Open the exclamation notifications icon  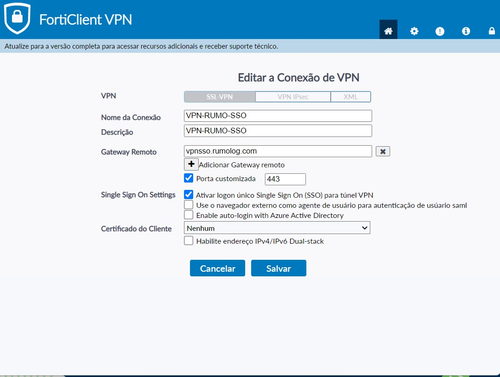pyautogui.click(x=440, y=31)
